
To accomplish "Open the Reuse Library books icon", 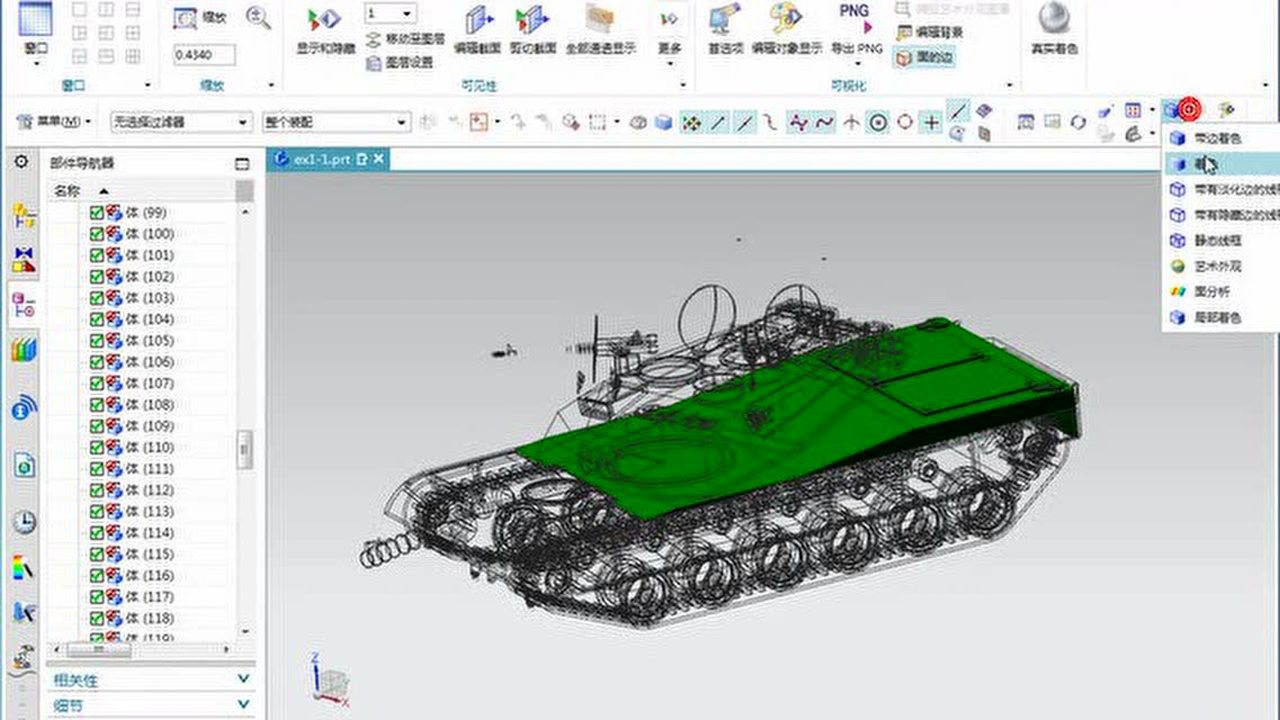I will pos(24,350).
